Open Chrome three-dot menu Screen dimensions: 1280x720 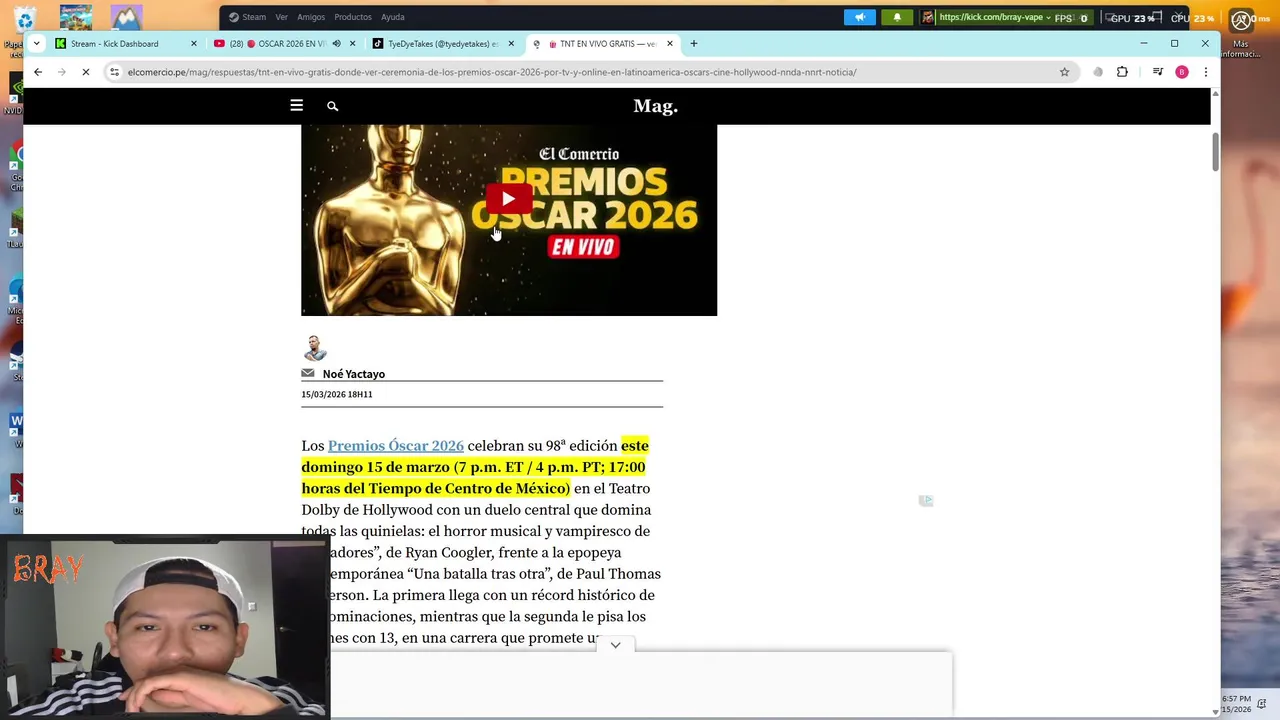(x=1206, y=72)
